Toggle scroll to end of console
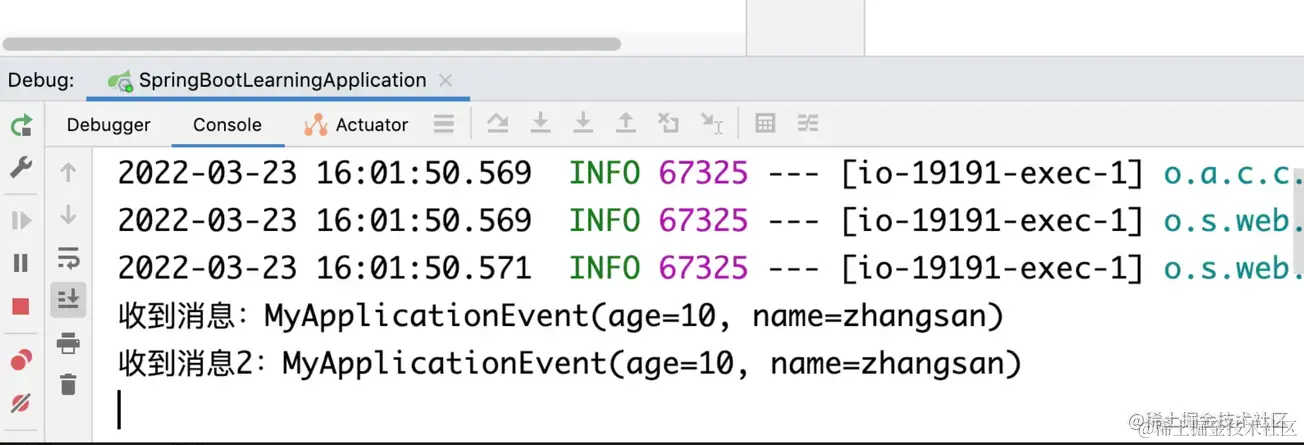The image size is (1304, 445). (x=68, y=299)
